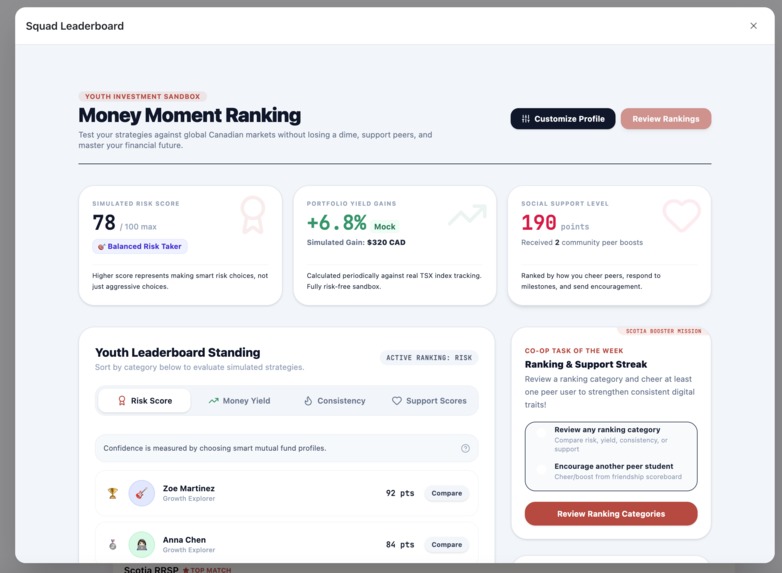Click the trending arrow icon in yield gains card
This screenshot has height=573, width=782.
tap(467, 215)
